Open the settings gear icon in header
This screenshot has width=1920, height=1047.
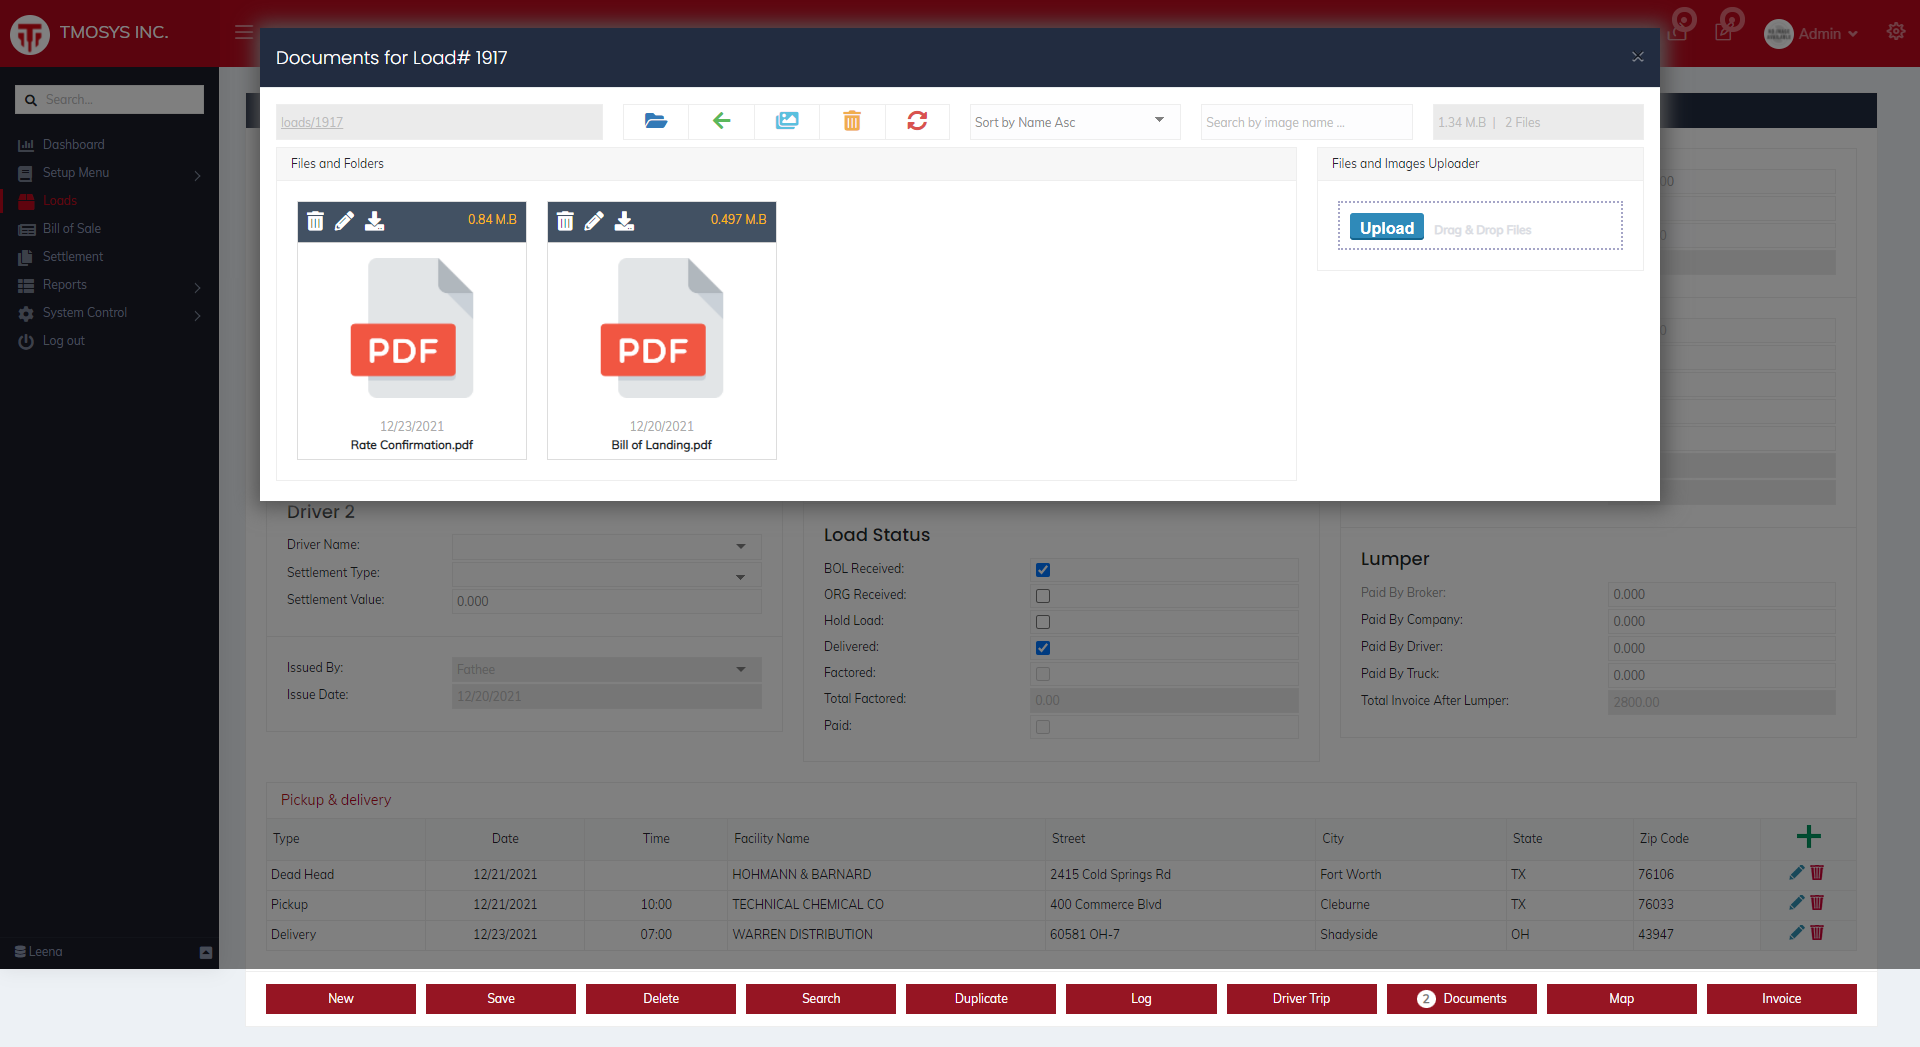coord(1895,32)
